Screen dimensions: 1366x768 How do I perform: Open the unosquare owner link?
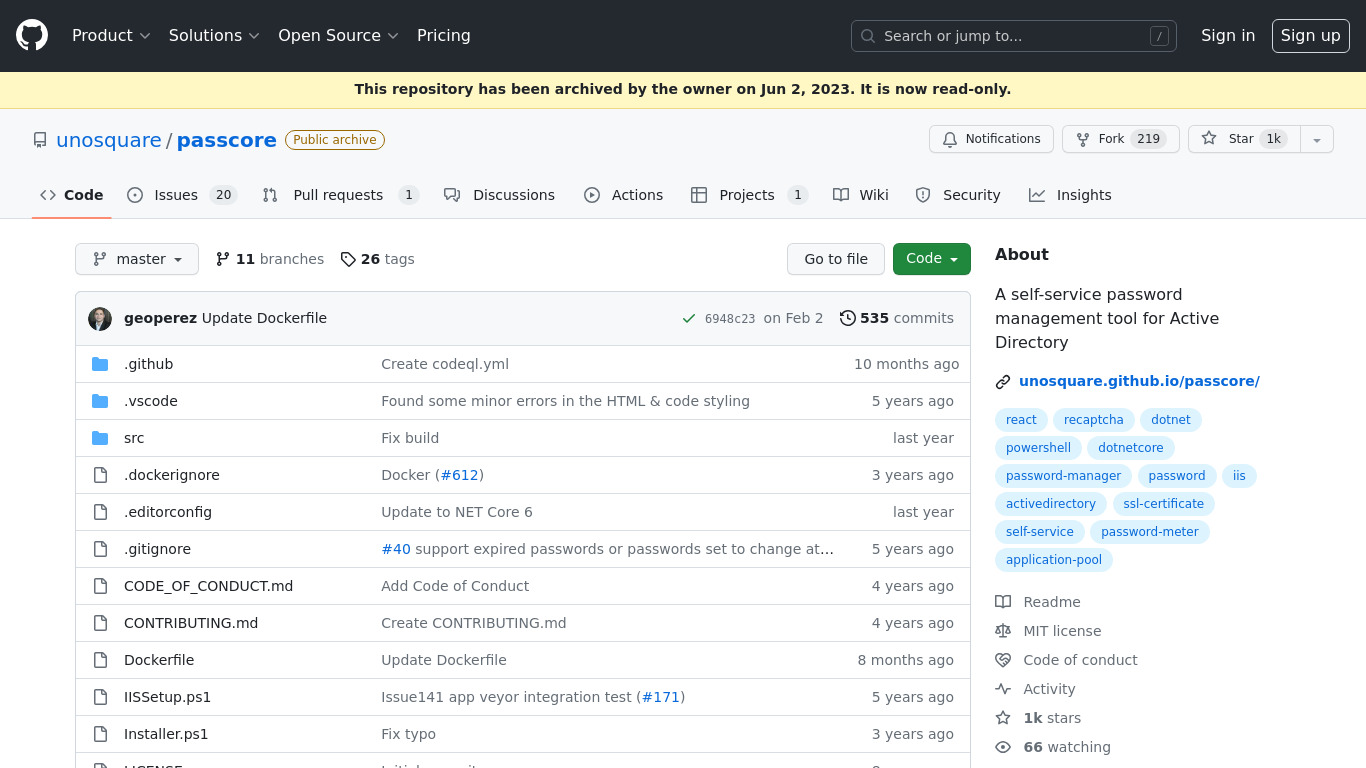(x=109, y=140)
